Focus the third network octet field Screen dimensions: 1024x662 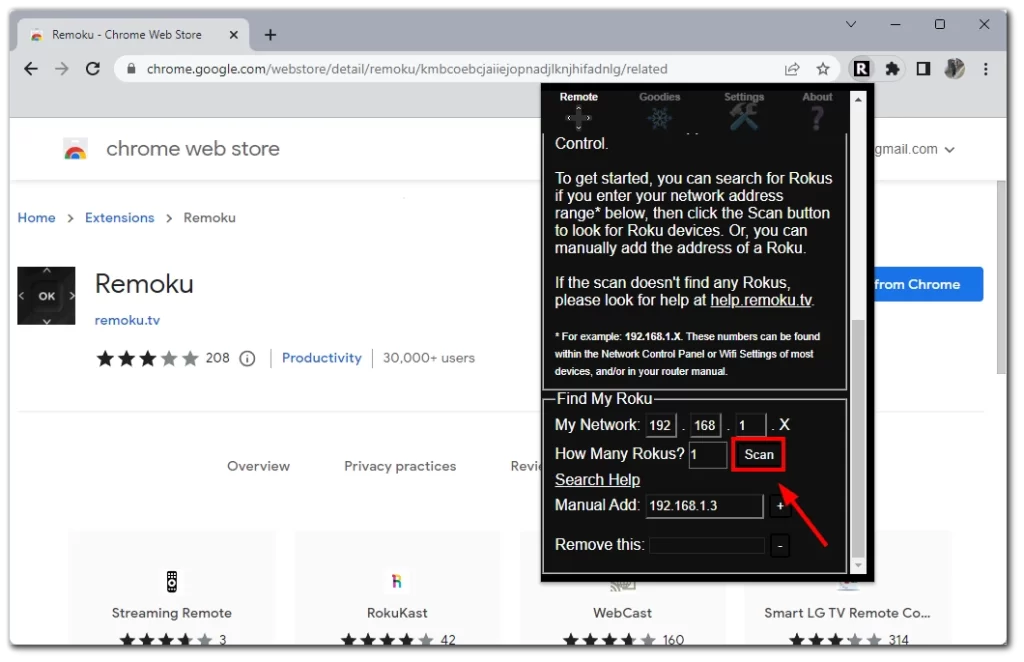pyautogui.click(x=750, y=426)
